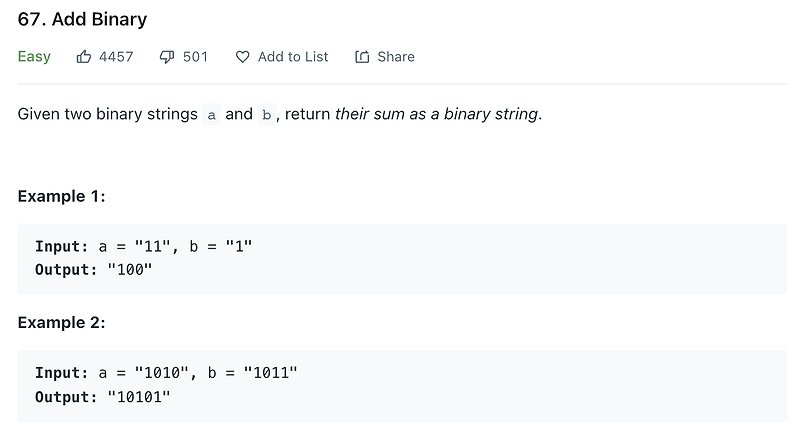The image size is (800, 437).
Task: Click the 501 dislikes count
Action: coord(195,57)
